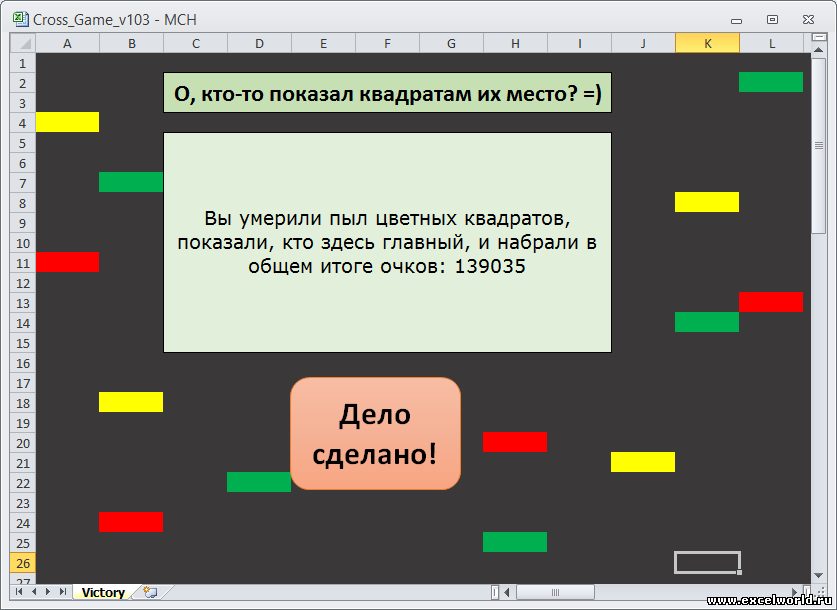The image size is (837, 610).
Task: Click the green title box about квадратам
Action: 388,93
